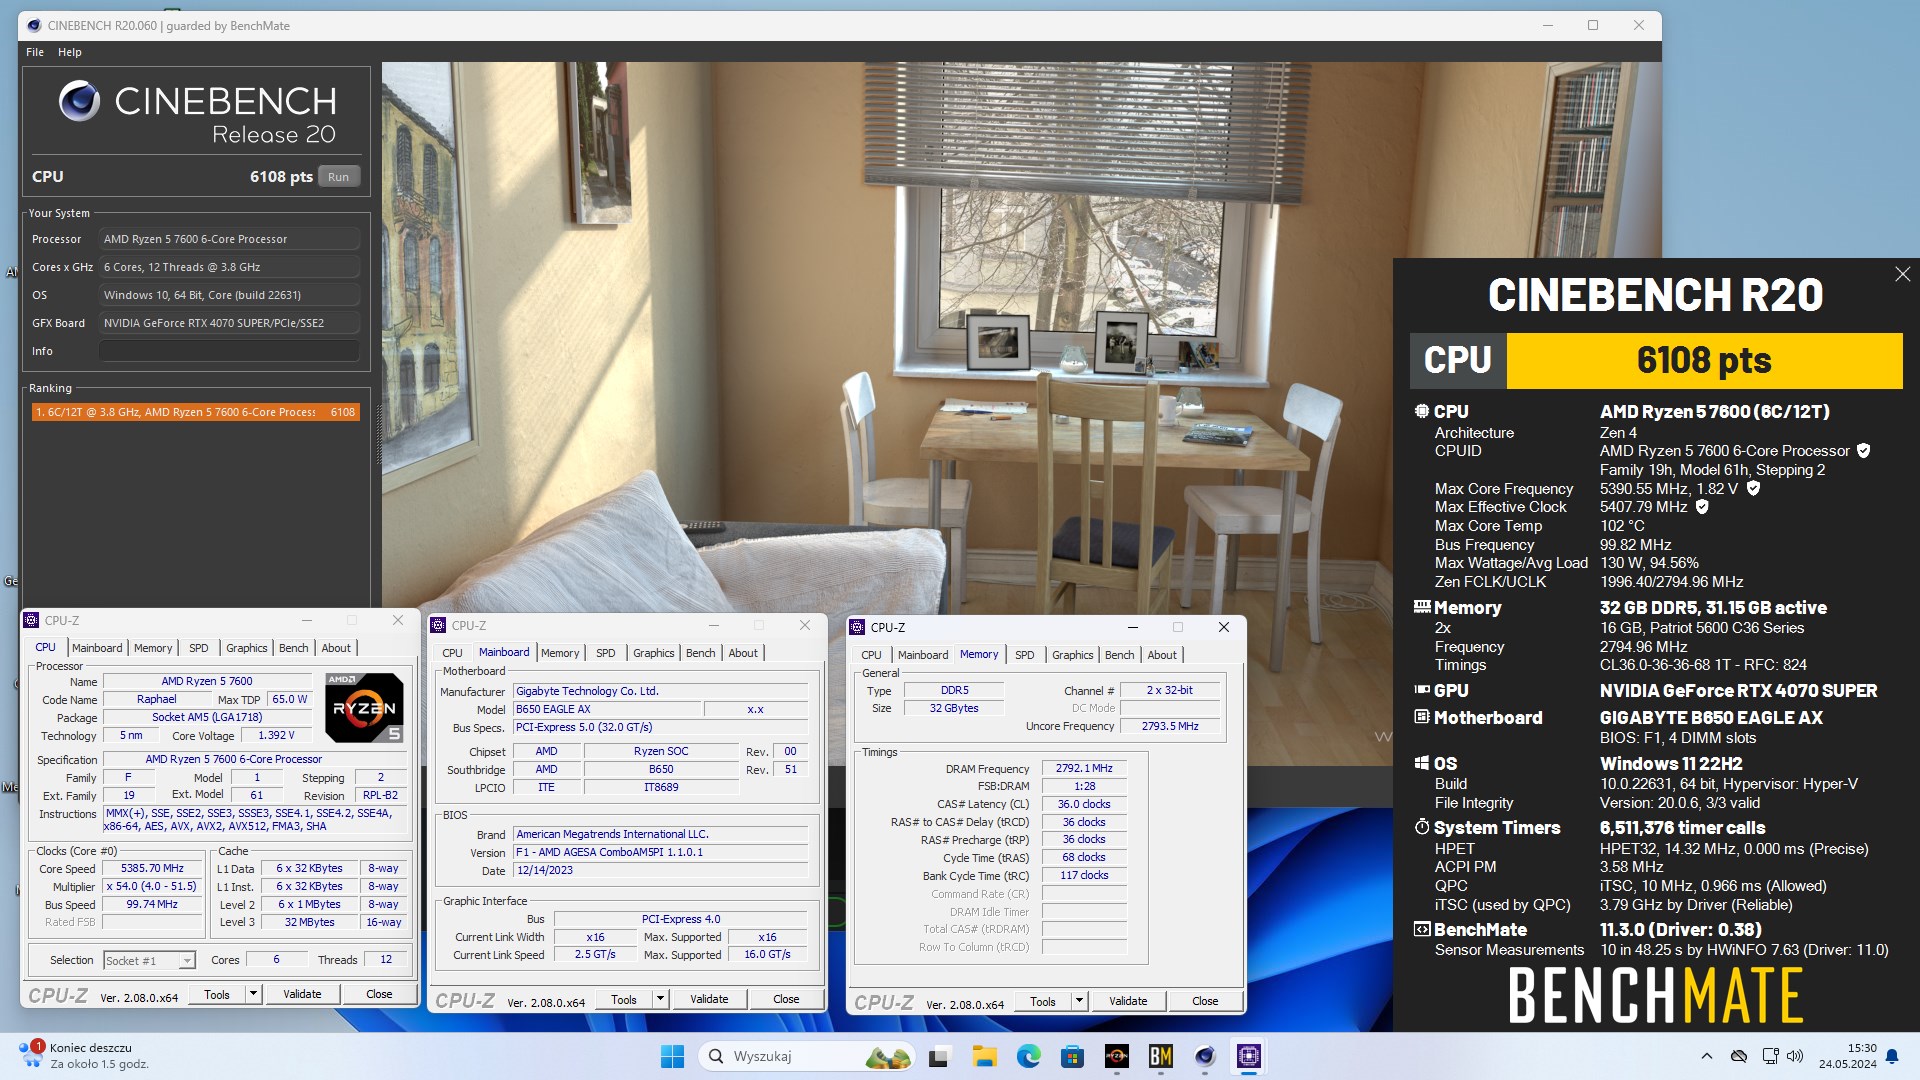Open File Explorer from taskbar
The height and width of the screenshot is (1080, 1920).
(984, 1056)
